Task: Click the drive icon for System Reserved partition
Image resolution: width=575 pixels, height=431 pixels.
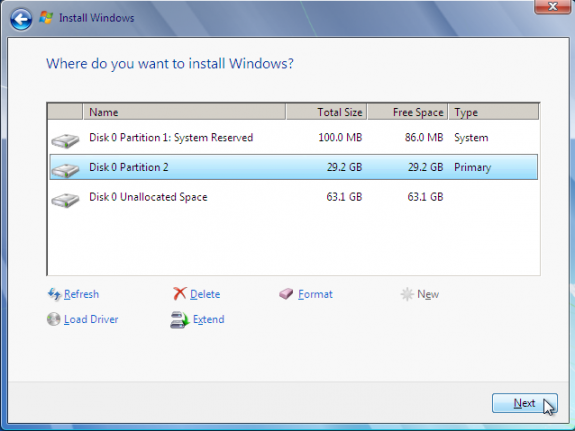Action: tap(65, 140)
